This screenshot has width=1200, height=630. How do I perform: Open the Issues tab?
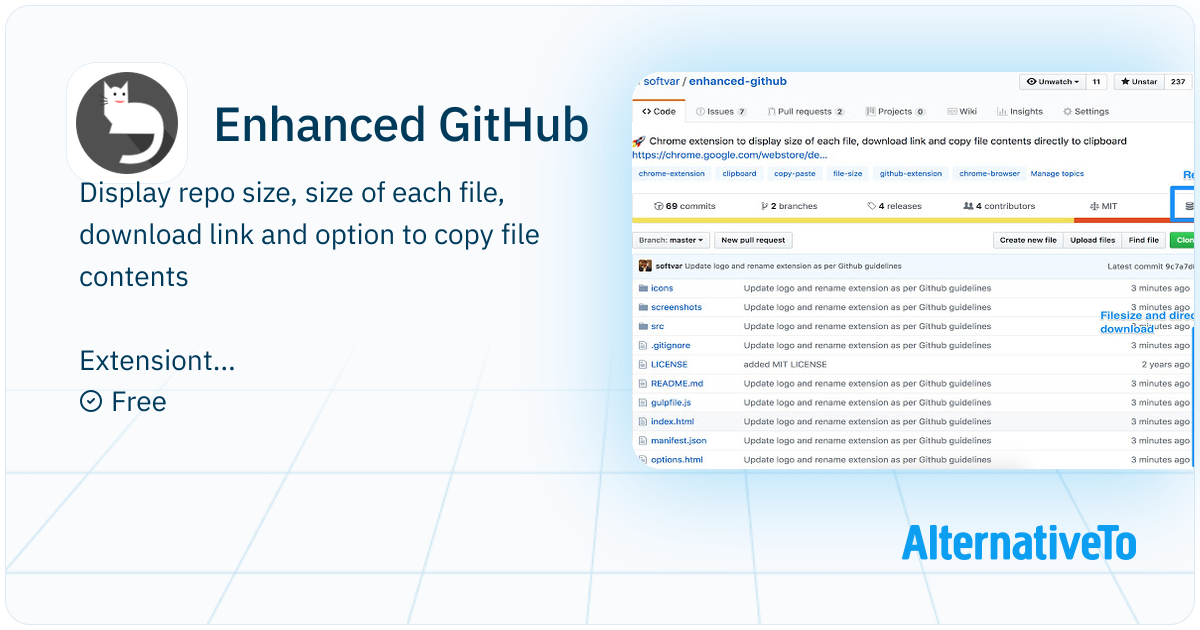[x=722, y=112]
